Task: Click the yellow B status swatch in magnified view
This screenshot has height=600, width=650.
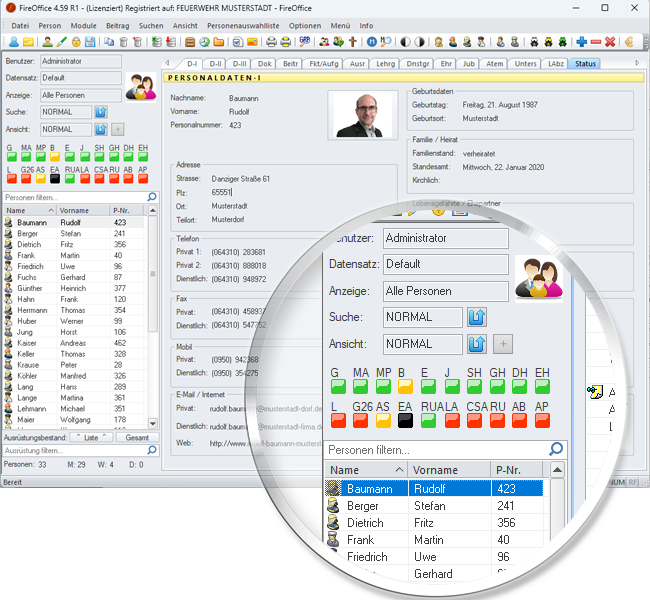Action: (405, 386)
